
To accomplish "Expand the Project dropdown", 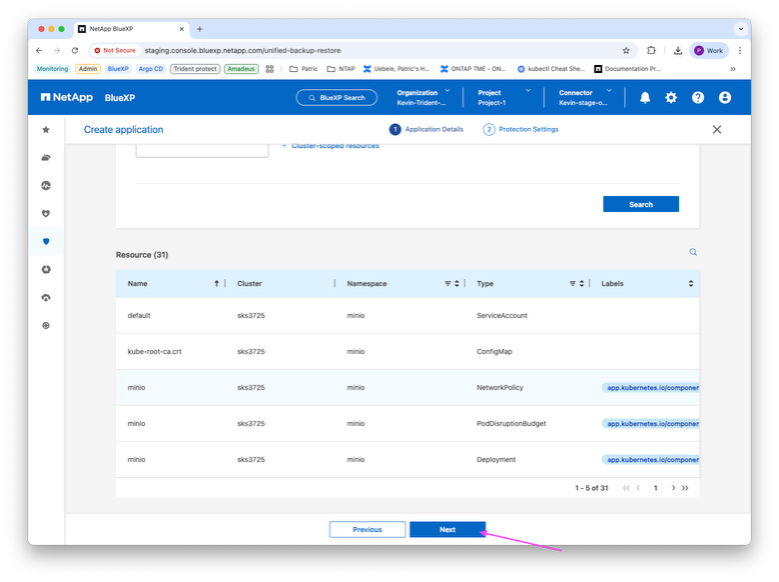I will [504, 97].
